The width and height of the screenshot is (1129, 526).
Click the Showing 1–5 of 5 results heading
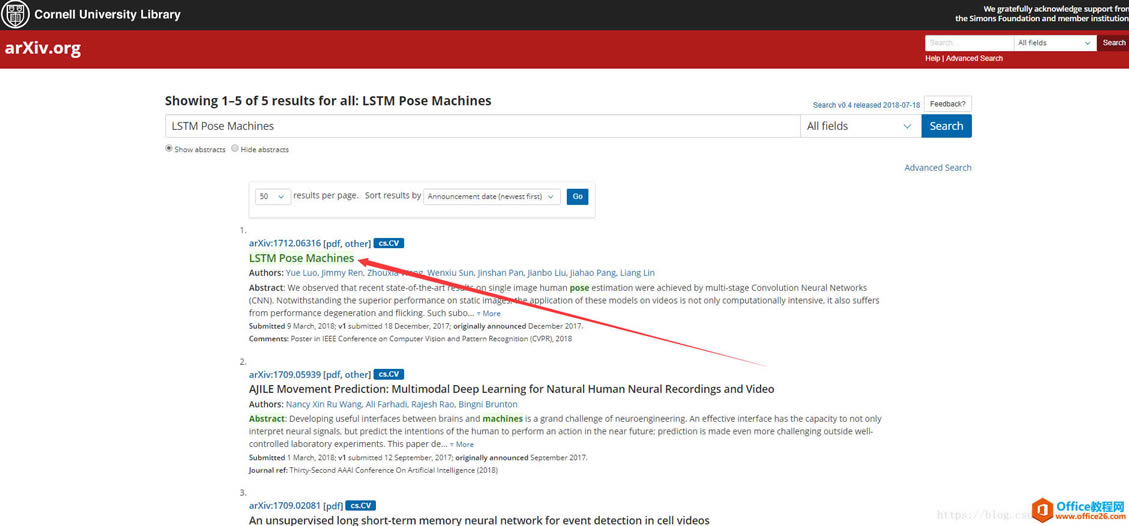click(x=328, y=101)
